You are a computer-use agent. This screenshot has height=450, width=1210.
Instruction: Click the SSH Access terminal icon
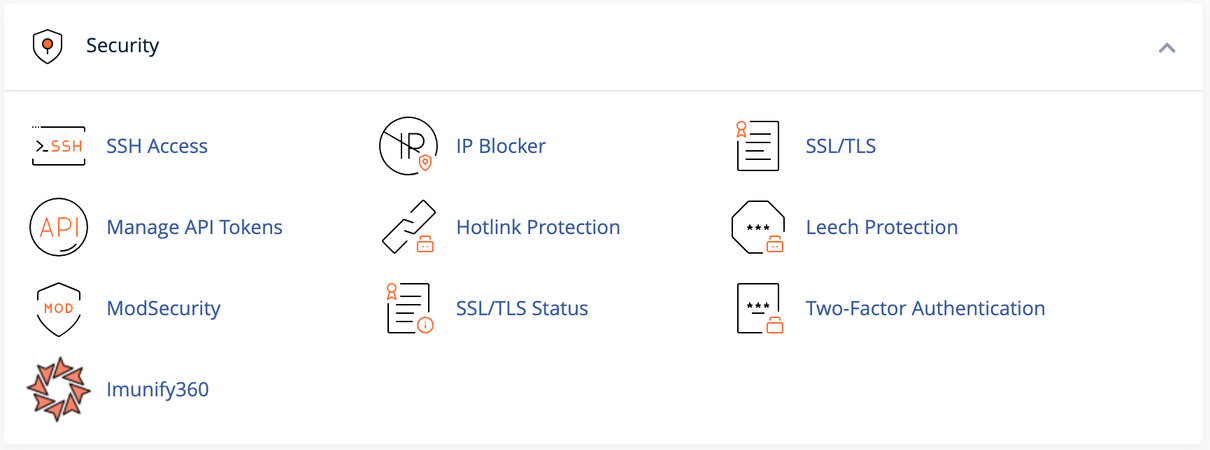pos(59,146)
